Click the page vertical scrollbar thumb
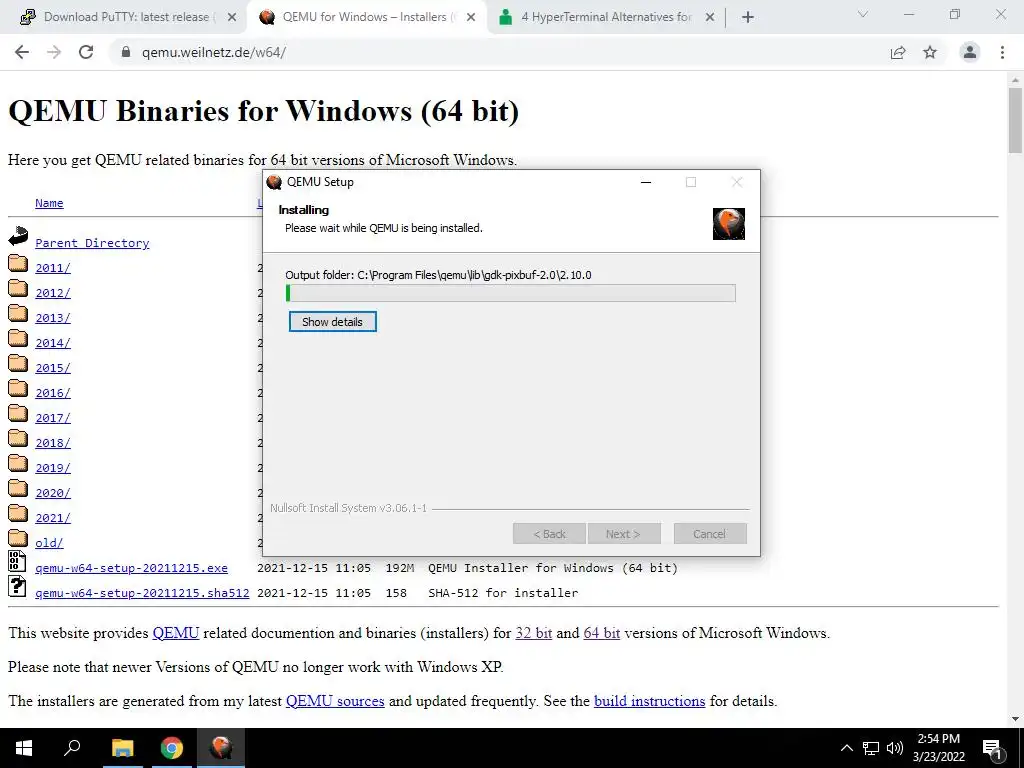1024x768 pixels. pos(1015,120)
